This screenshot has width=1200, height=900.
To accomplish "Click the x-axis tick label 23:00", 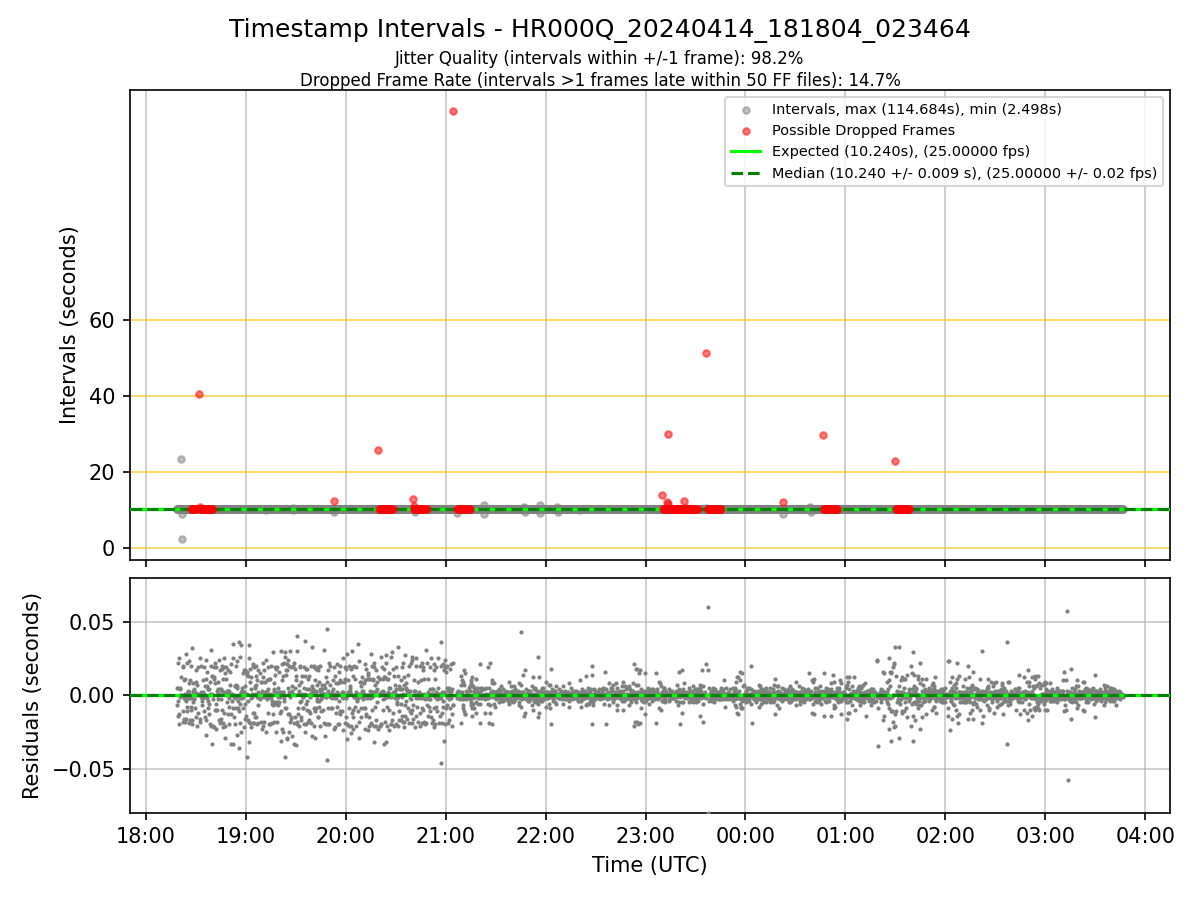I will point(646,834).
